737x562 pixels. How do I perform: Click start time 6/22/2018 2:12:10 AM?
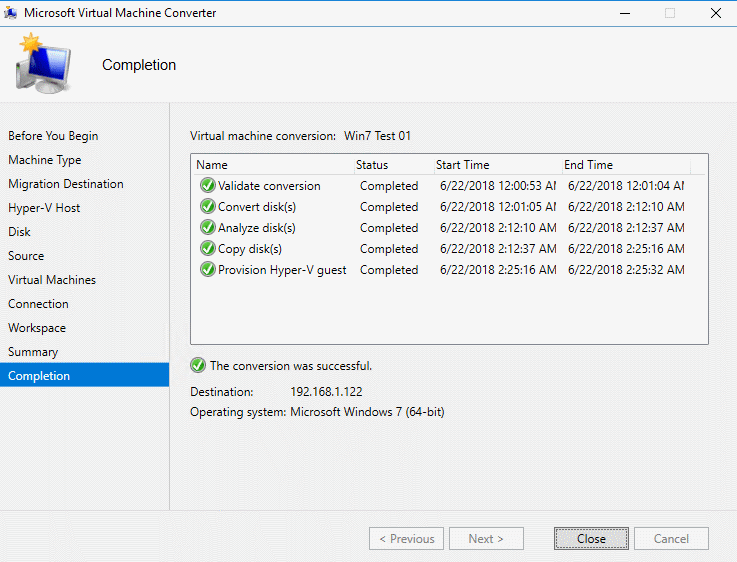pyautogui.click(x=498, y=227)
